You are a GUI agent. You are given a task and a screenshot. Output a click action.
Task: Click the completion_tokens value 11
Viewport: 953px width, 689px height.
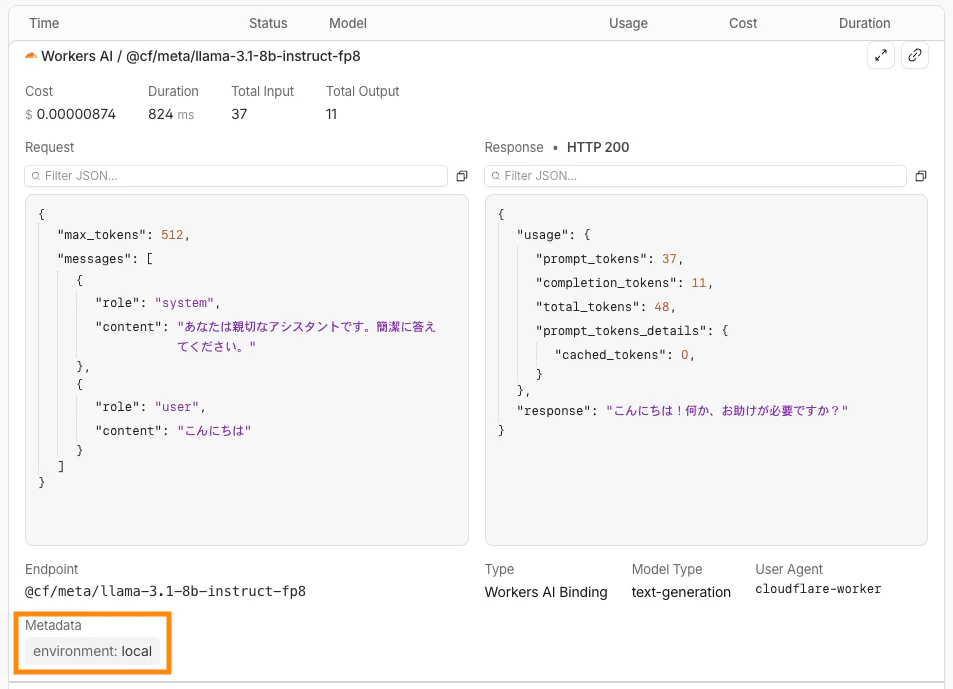(x=699, y=283)
